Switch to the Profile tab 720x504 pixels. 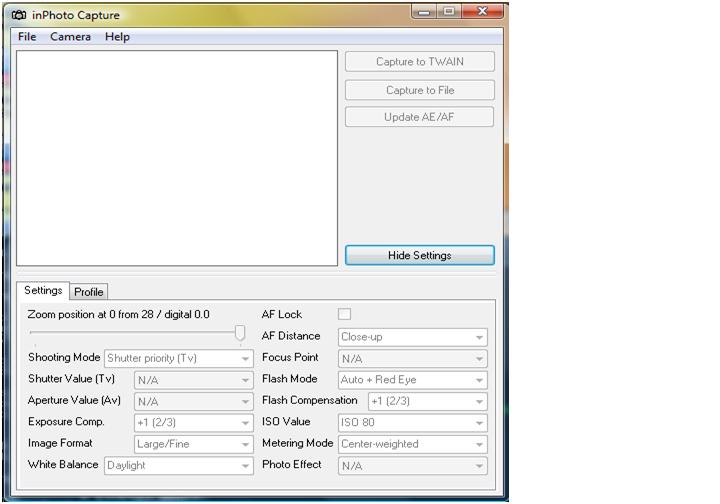[89, 292]
